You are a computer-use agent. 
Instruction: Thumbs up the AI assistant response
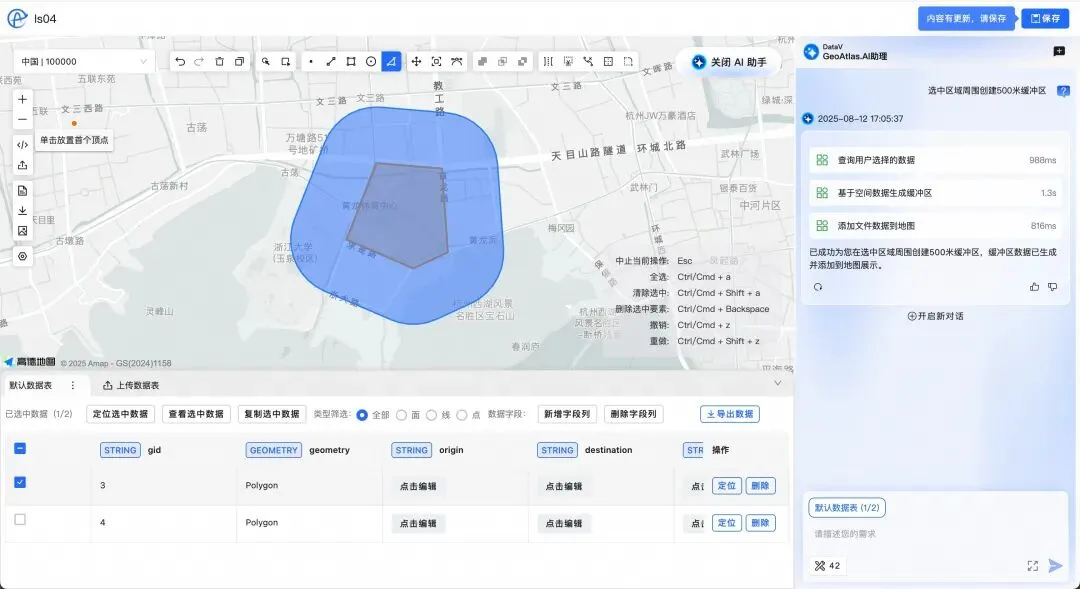[1034, 287]
